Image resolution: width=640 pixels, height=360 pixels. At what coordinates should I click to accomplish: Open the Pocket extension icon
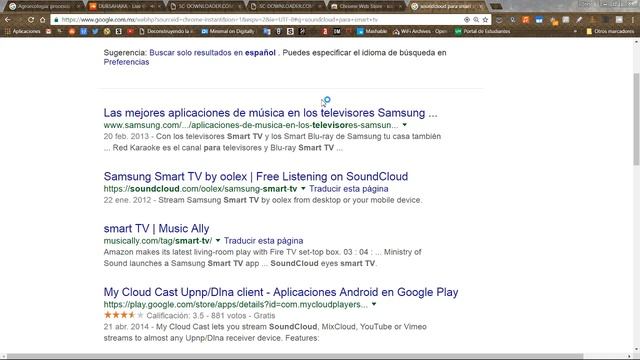click(499, 20)
